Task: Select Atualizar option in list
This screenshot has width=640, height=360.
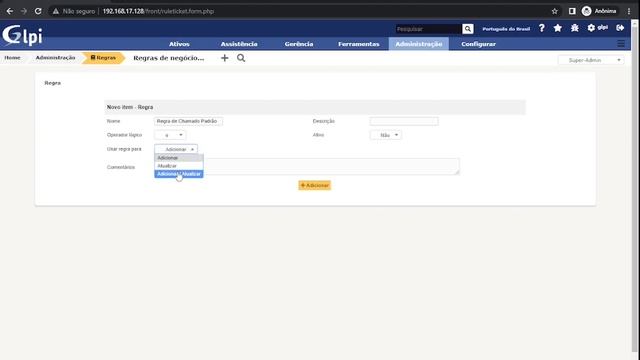Action: [179, 166]
